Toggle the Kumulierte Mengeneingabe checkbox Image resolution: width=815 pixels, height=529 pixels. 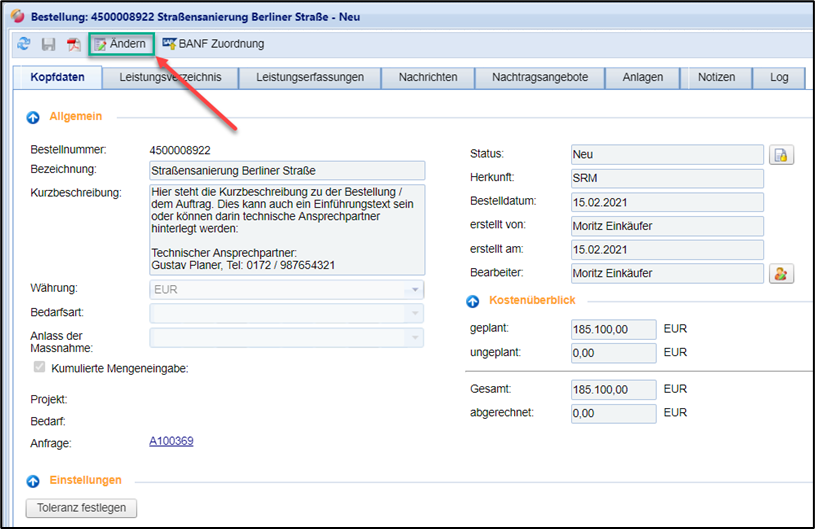(x=39, y=367)
